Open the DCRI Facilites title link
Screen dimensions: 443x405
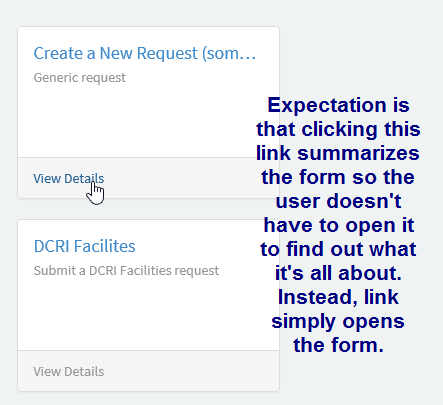pyautogui.click(x=85, y=246)
